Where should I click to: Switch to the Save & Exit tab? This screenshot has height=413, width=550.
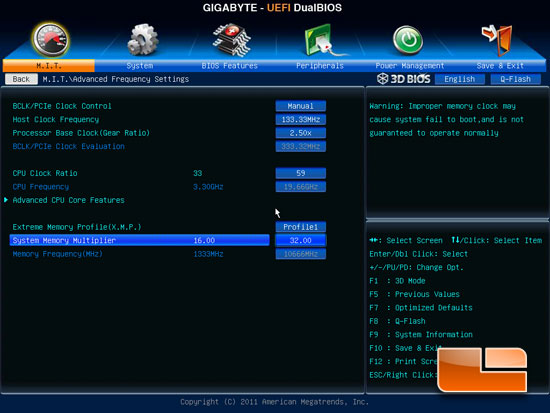tap(500, 66)
